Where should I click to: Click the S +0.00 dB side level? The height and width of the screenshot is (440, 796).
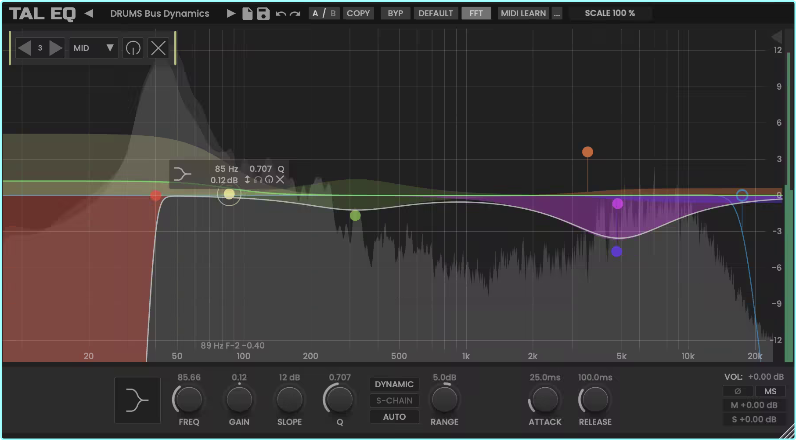click(754, 419)
